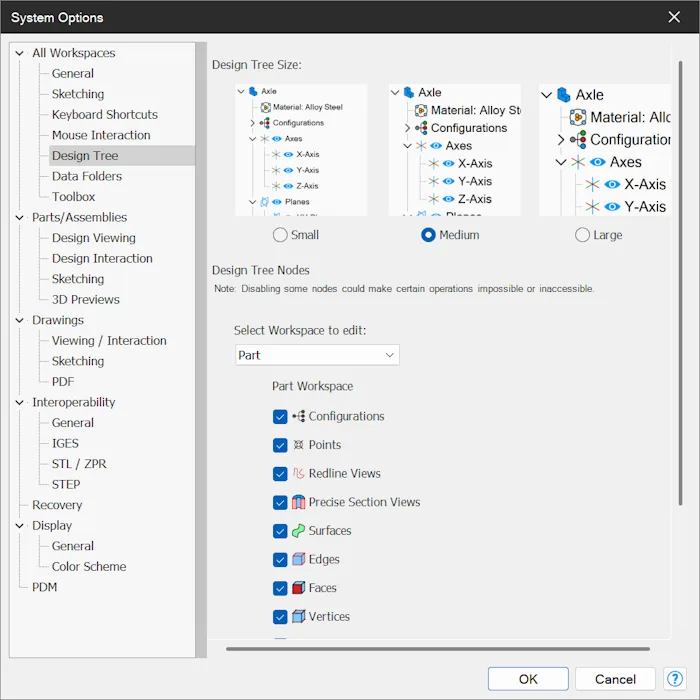
Task: Collapse the Parts/Assemblies tree group
Action: click(19, 217)
